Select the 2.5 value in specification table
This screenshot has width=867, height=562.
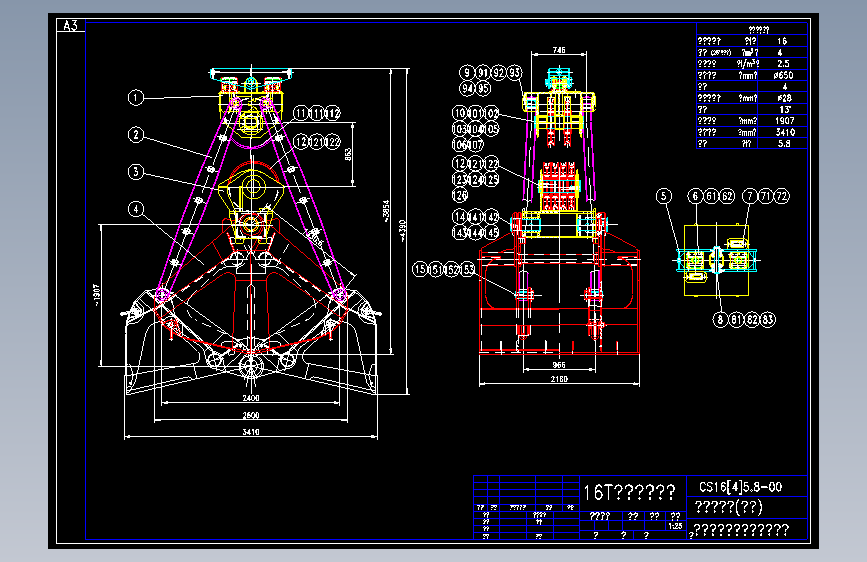click(x=783, y=64)
